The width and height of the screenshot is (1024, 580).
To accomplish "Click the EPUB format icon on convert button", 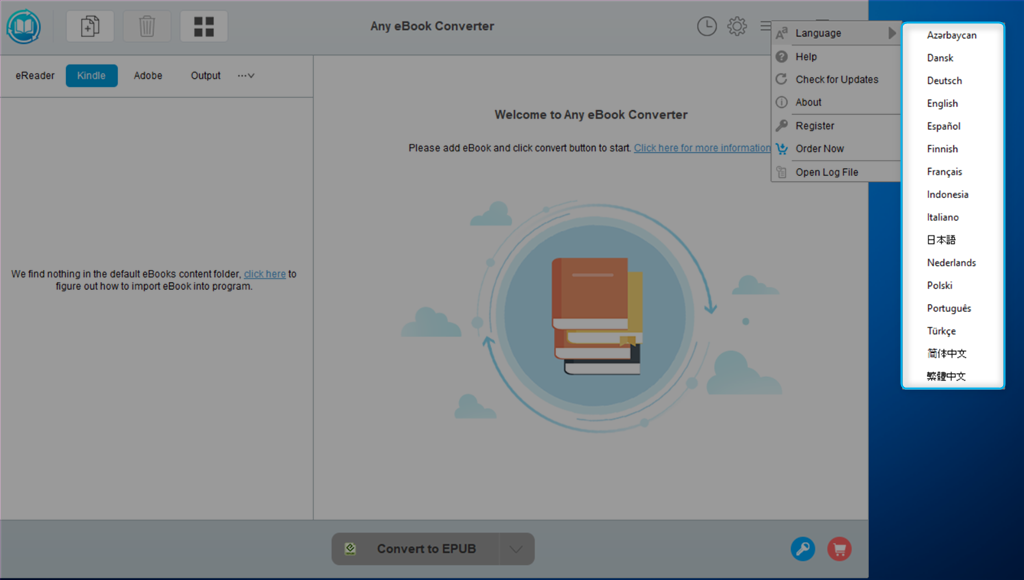I will coord(351,549).
